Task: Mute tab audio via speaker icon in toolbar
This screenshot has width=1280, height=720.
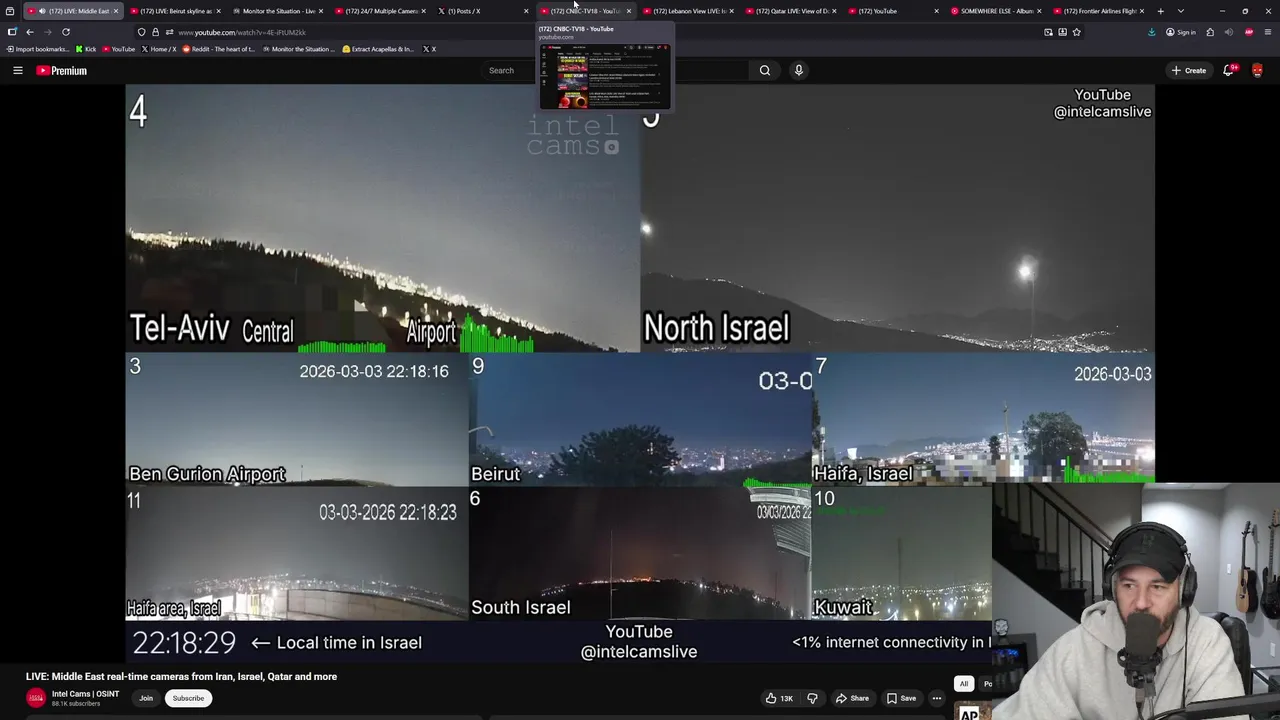Action: point(1229,32)
